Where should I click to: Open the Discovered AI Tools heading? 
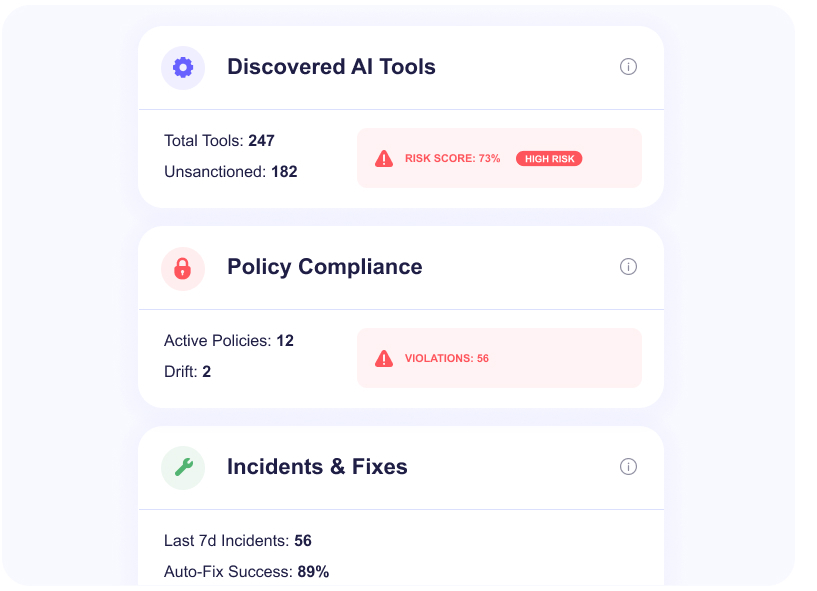coord(331,67)
